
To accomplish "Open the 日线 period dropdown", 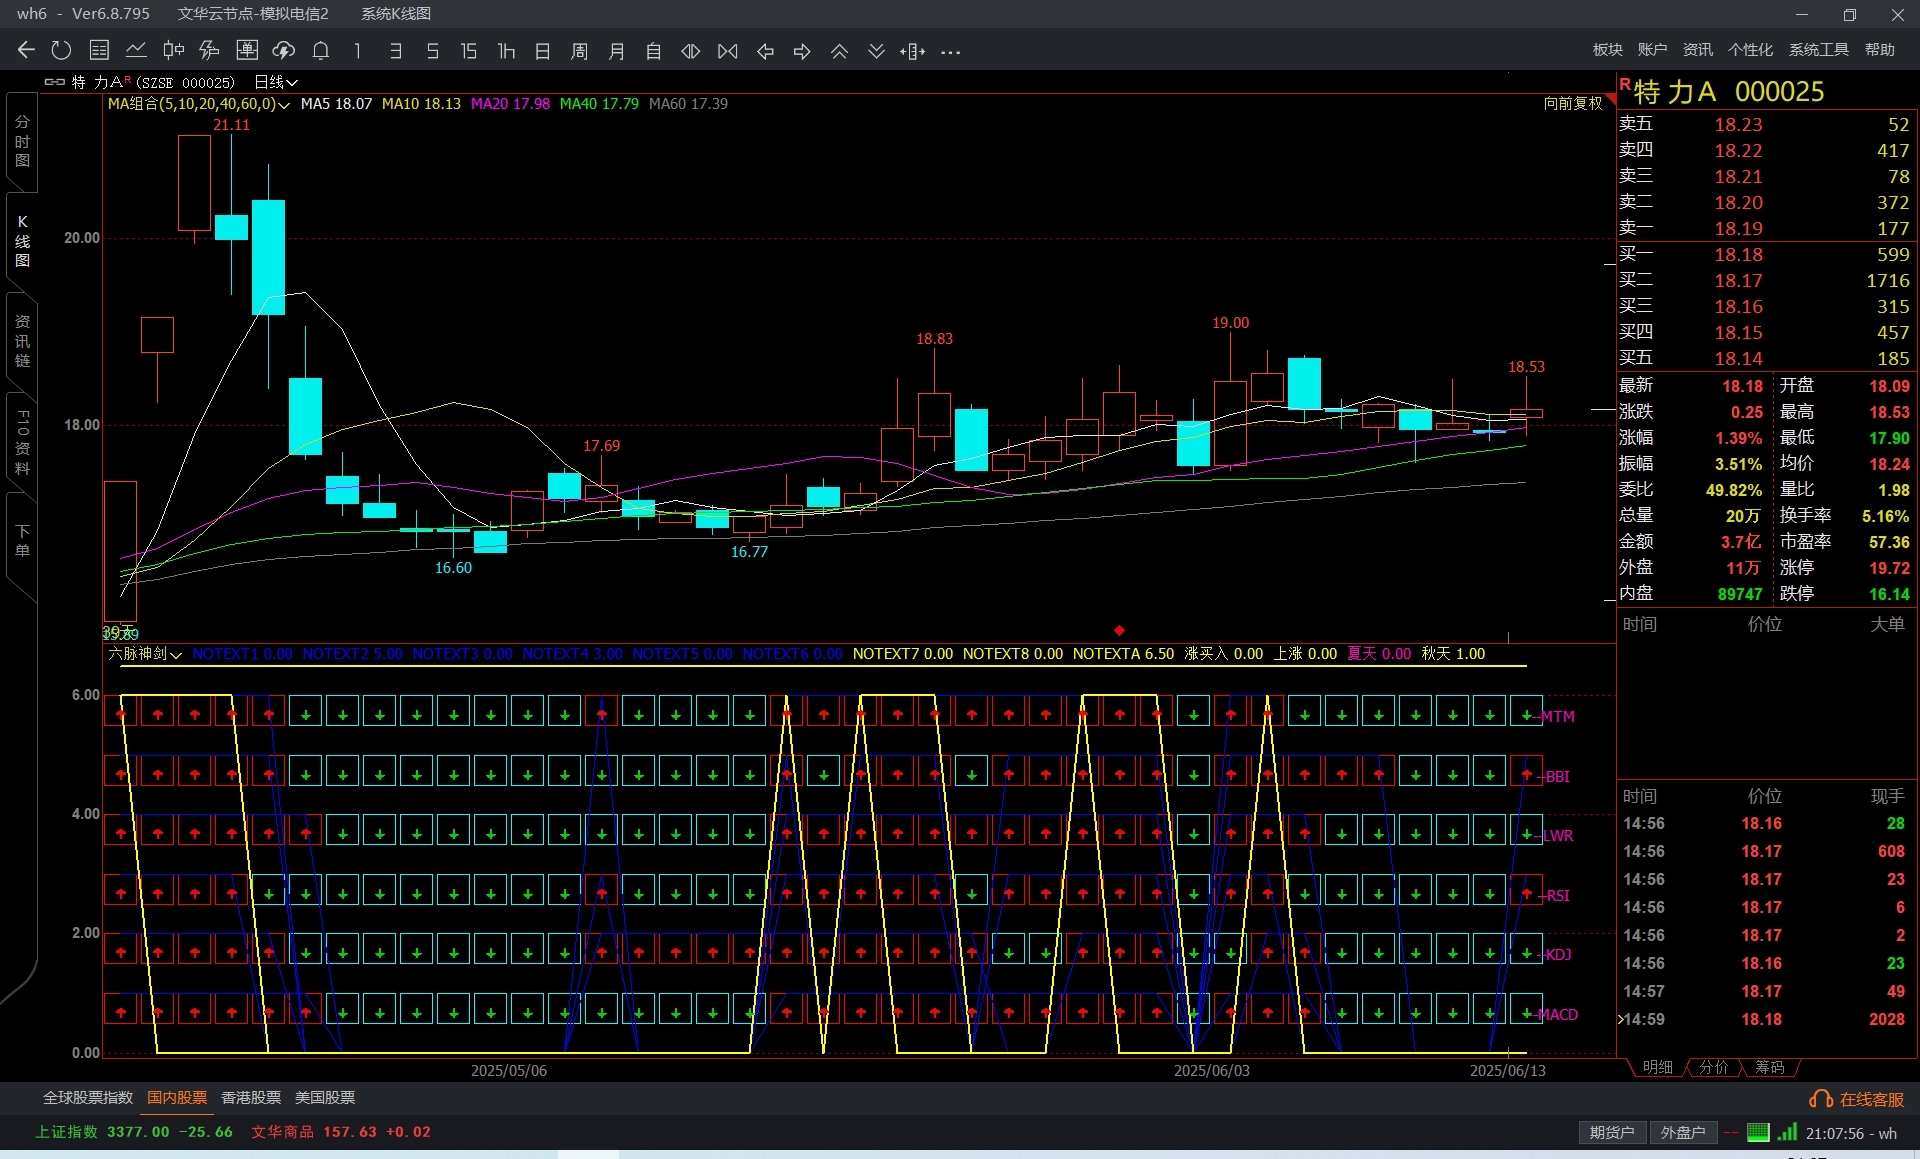I will pyautogui.click(x=275, y=82).
